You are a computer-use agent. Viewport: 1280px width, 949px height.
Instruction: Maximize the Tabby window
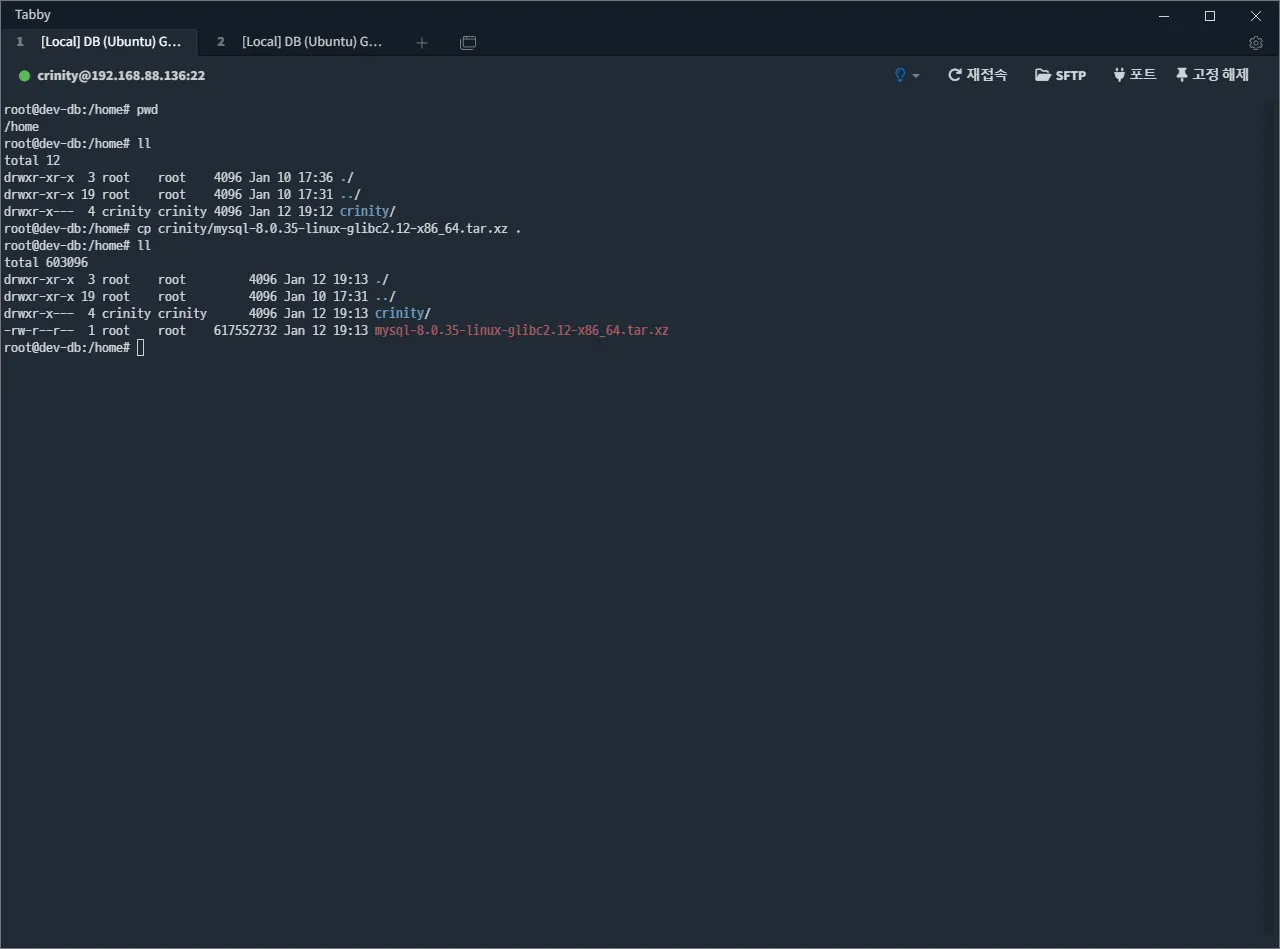tap(1210, 16)
